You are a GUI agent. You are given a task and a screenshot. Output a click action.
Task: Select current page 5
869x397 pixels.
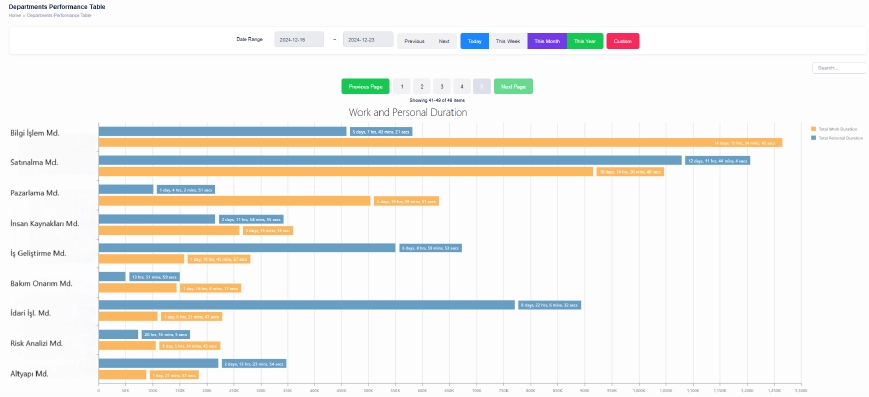click(482, 86)
